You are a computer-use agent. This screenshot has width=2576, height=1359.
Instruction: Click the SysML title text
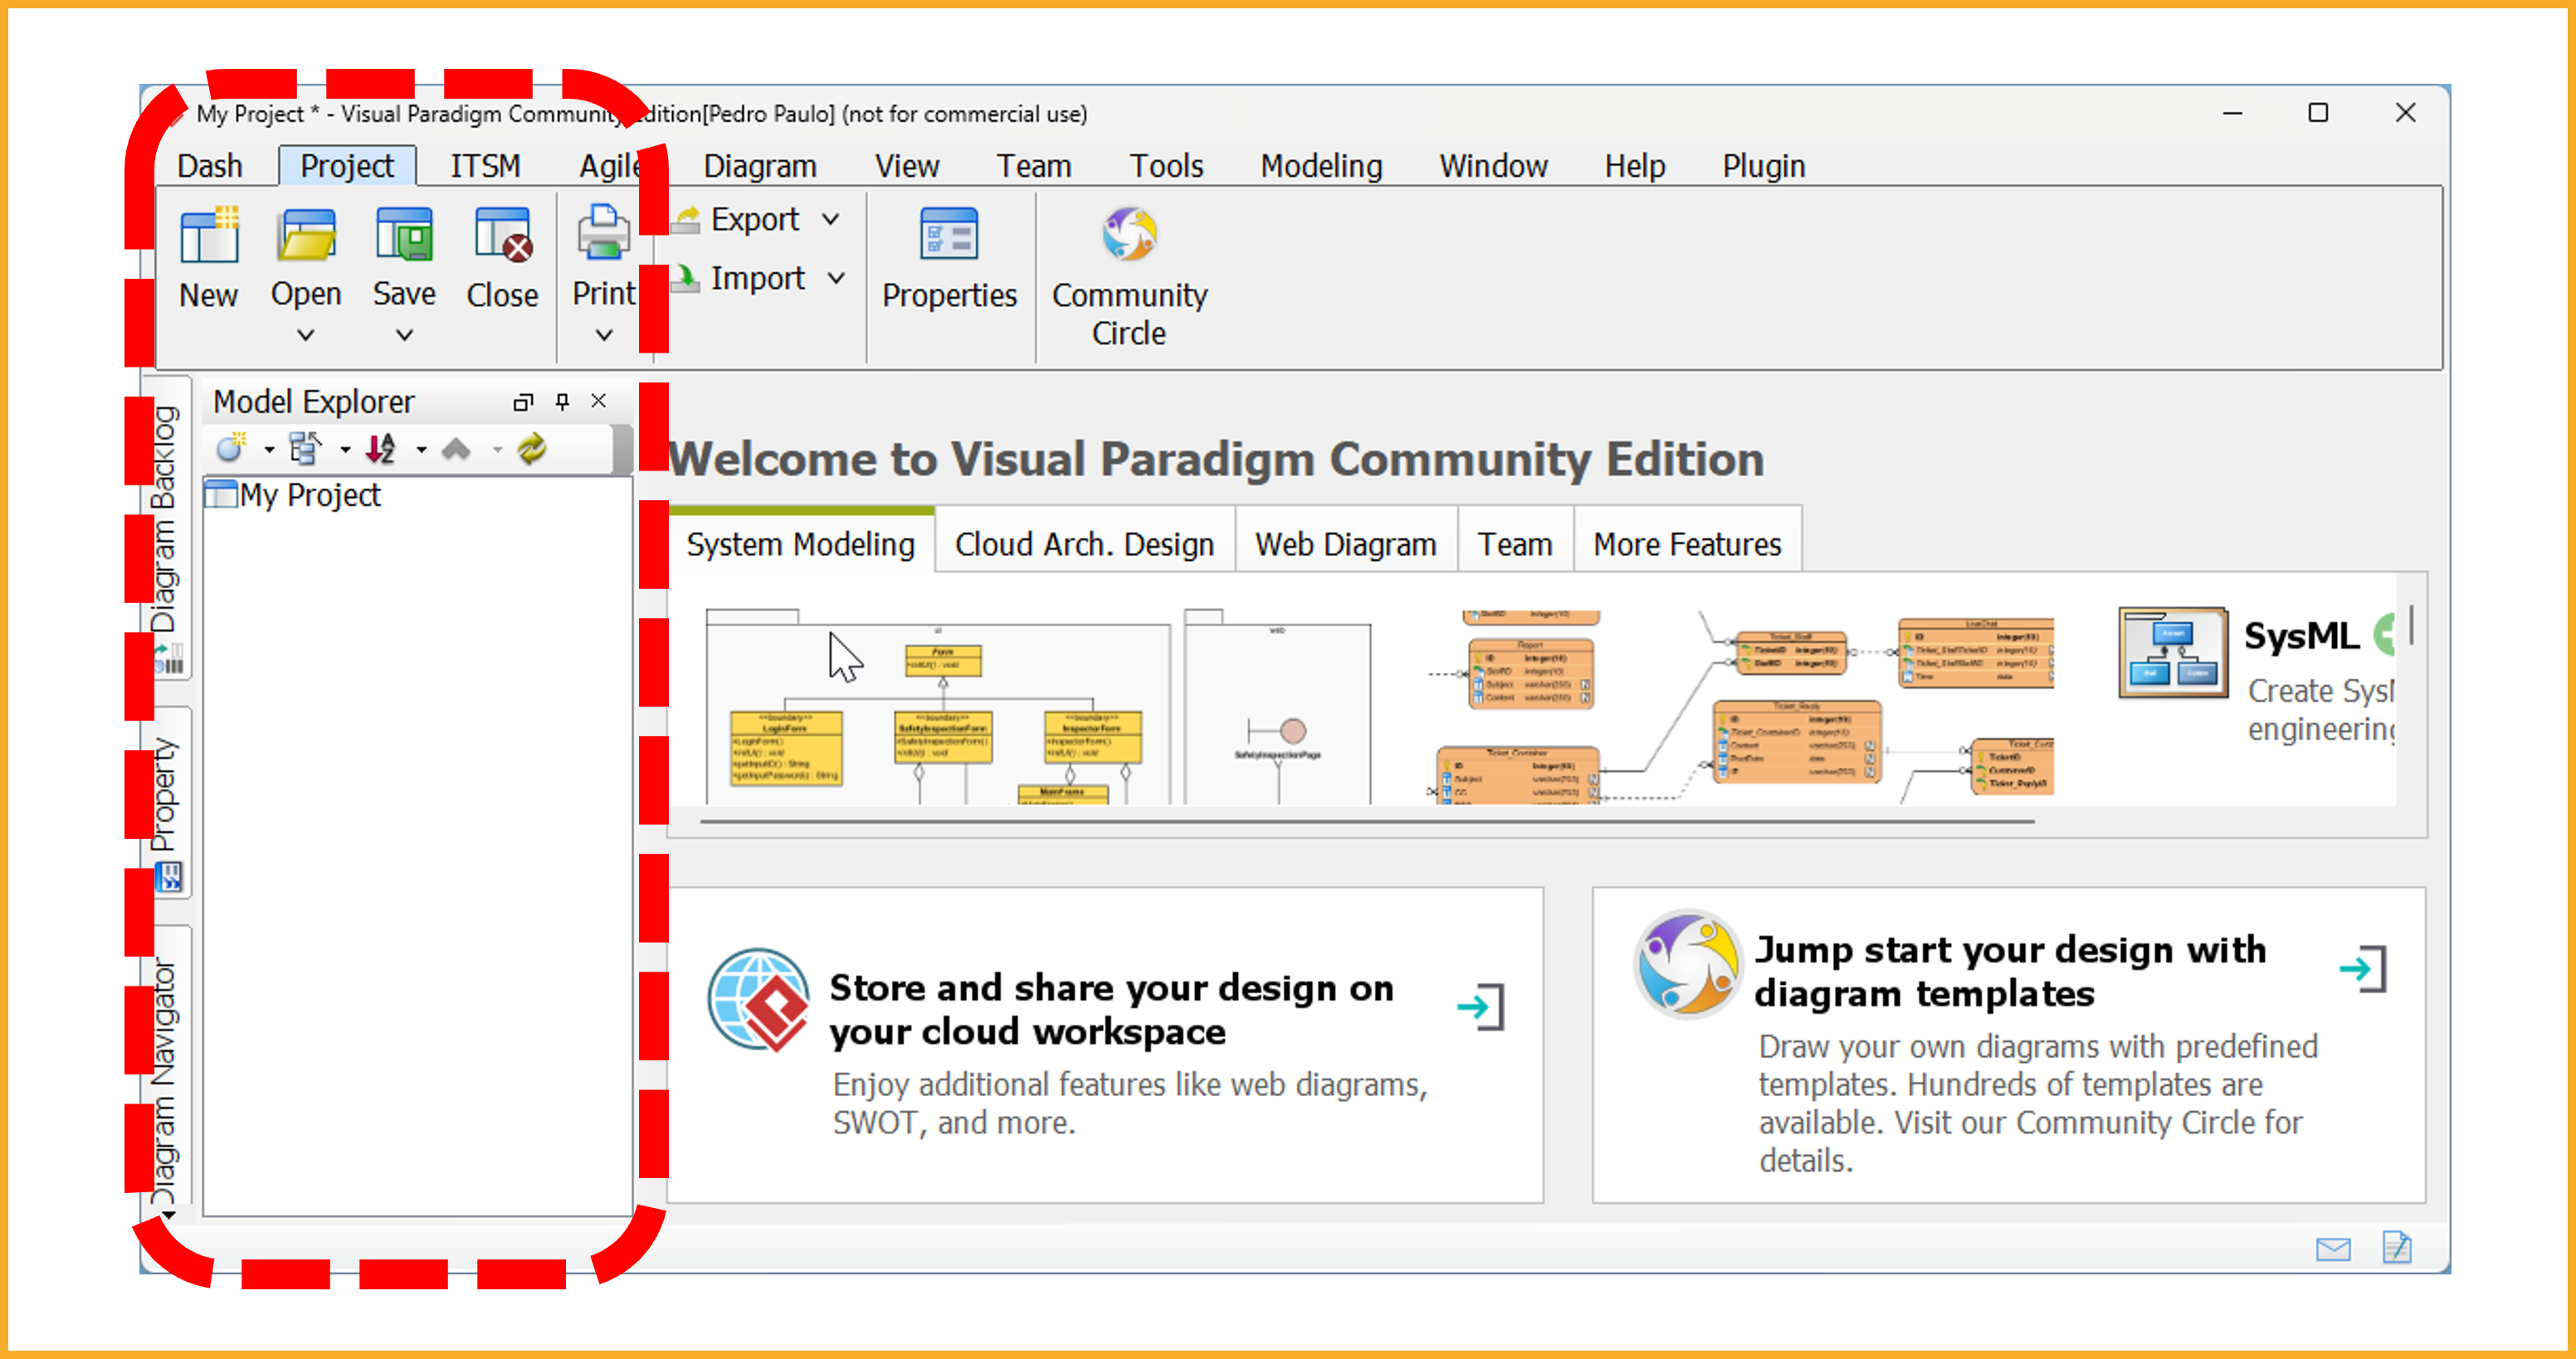[2301, 636]
